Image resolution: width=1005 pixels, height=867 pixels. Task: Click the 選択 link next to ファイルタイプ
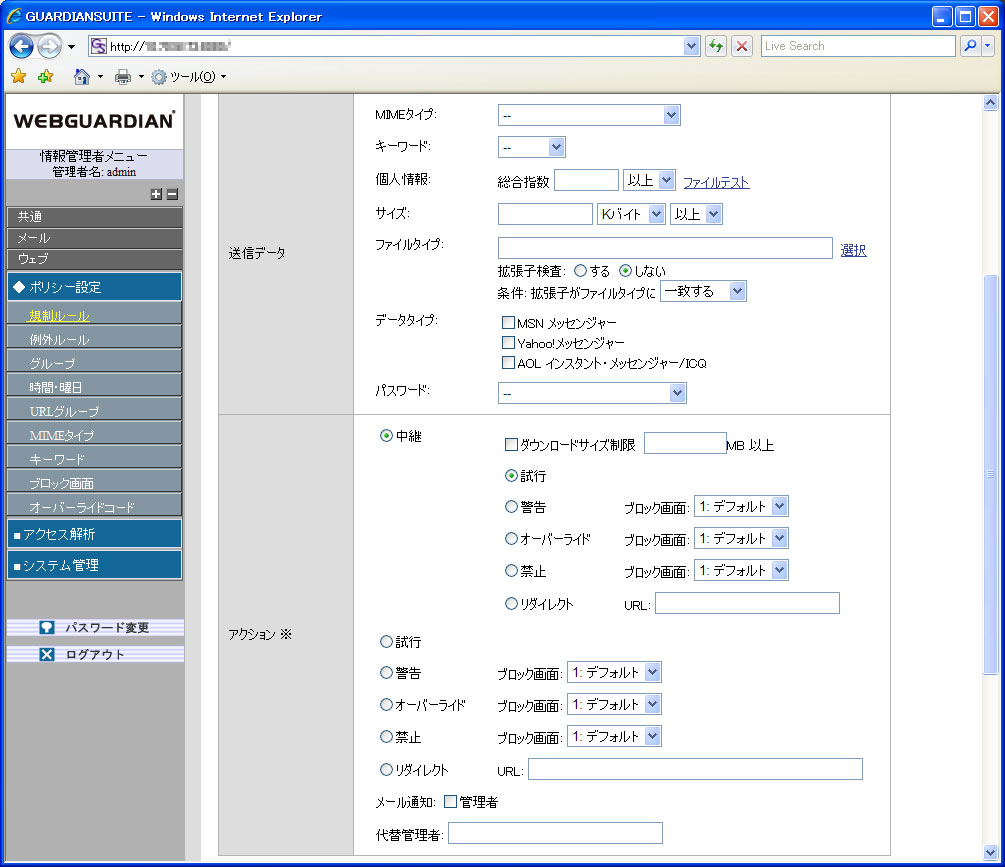tap(853, 250)
